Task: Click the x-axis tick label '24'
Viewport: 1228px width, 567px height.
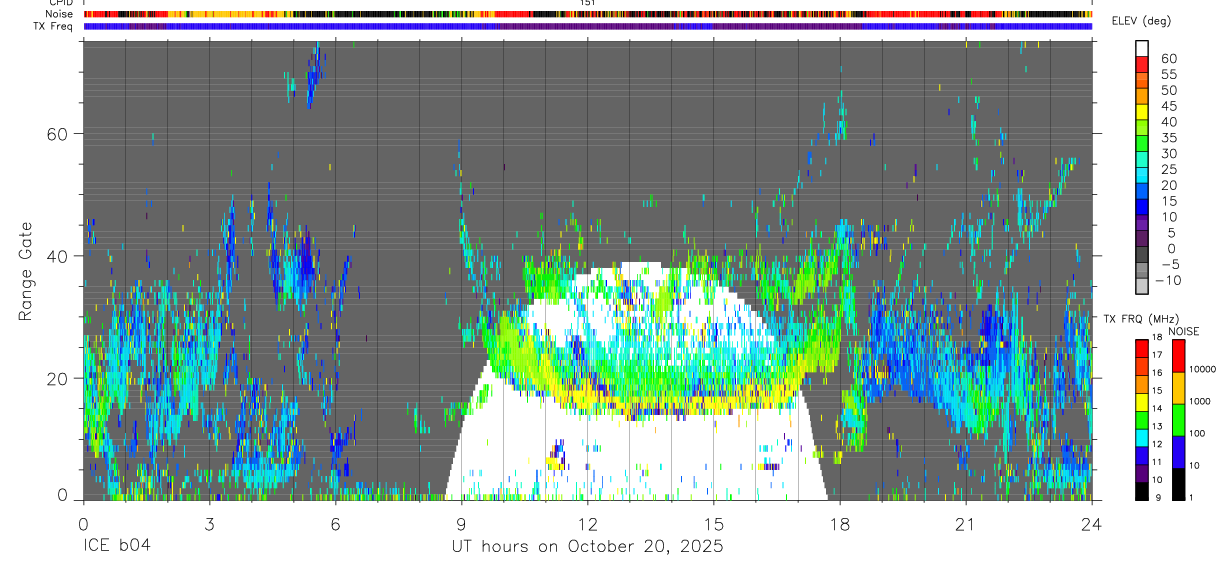Action: pyautogui.click(x=1091, y=523)
